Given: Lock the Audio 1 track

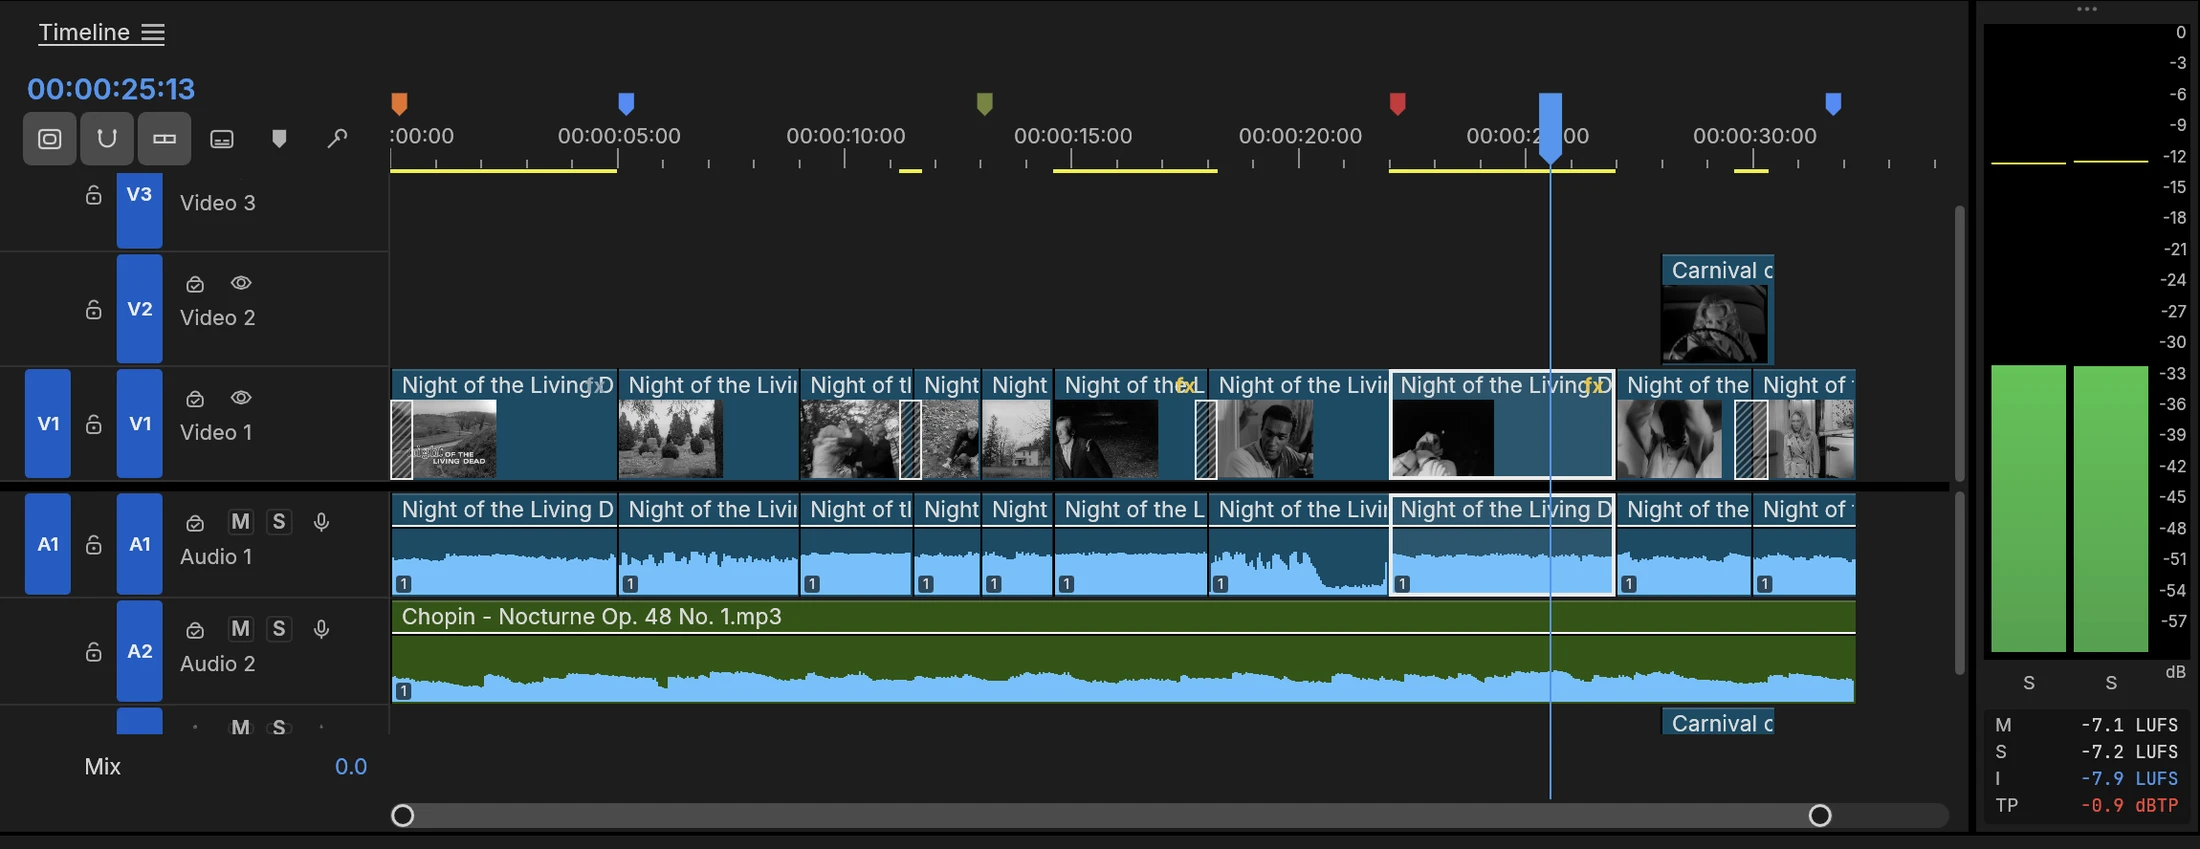Looking at the screenshot, I should (93, 544).
